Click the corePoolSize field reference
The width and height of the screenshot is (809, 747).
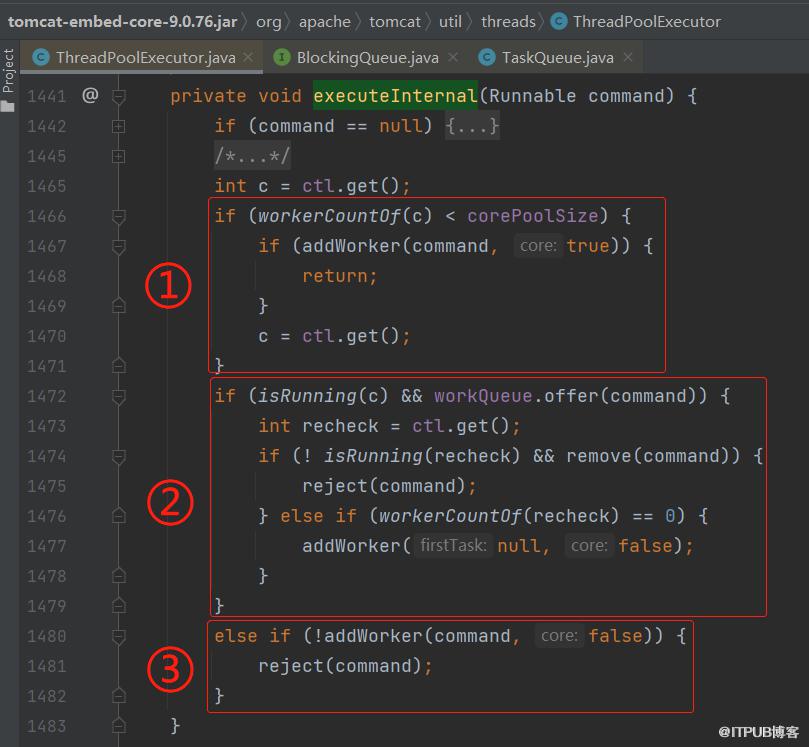click(x=532, y=216)
